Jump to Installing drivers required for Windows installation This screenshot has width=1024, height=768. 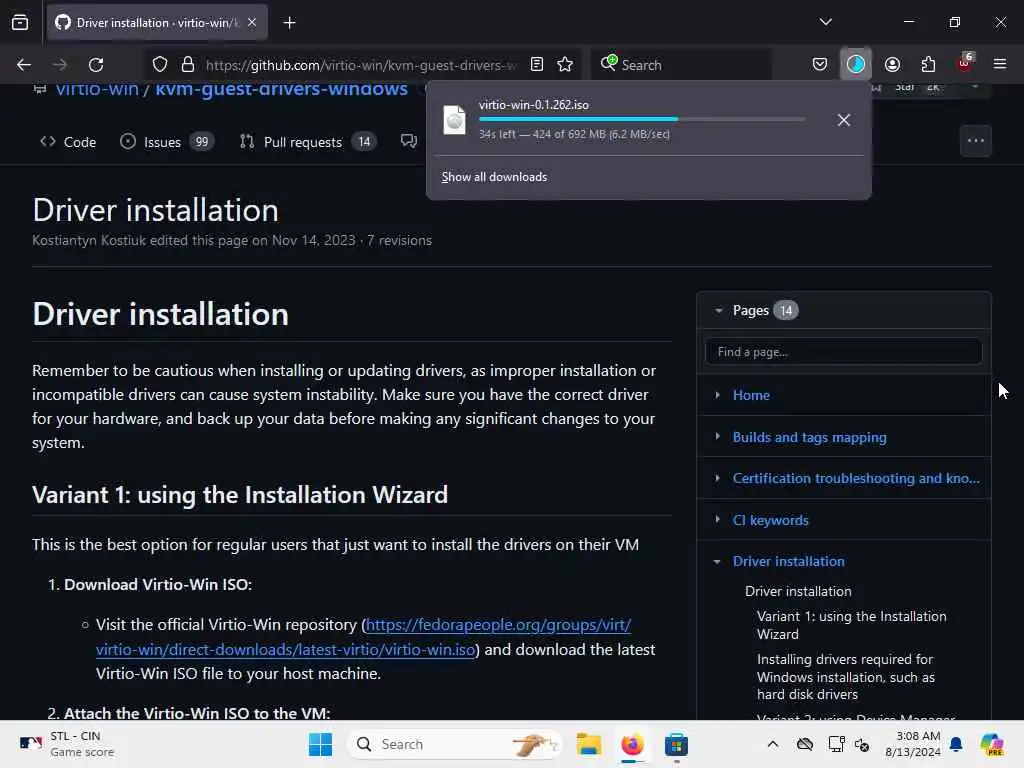(845, 677)
